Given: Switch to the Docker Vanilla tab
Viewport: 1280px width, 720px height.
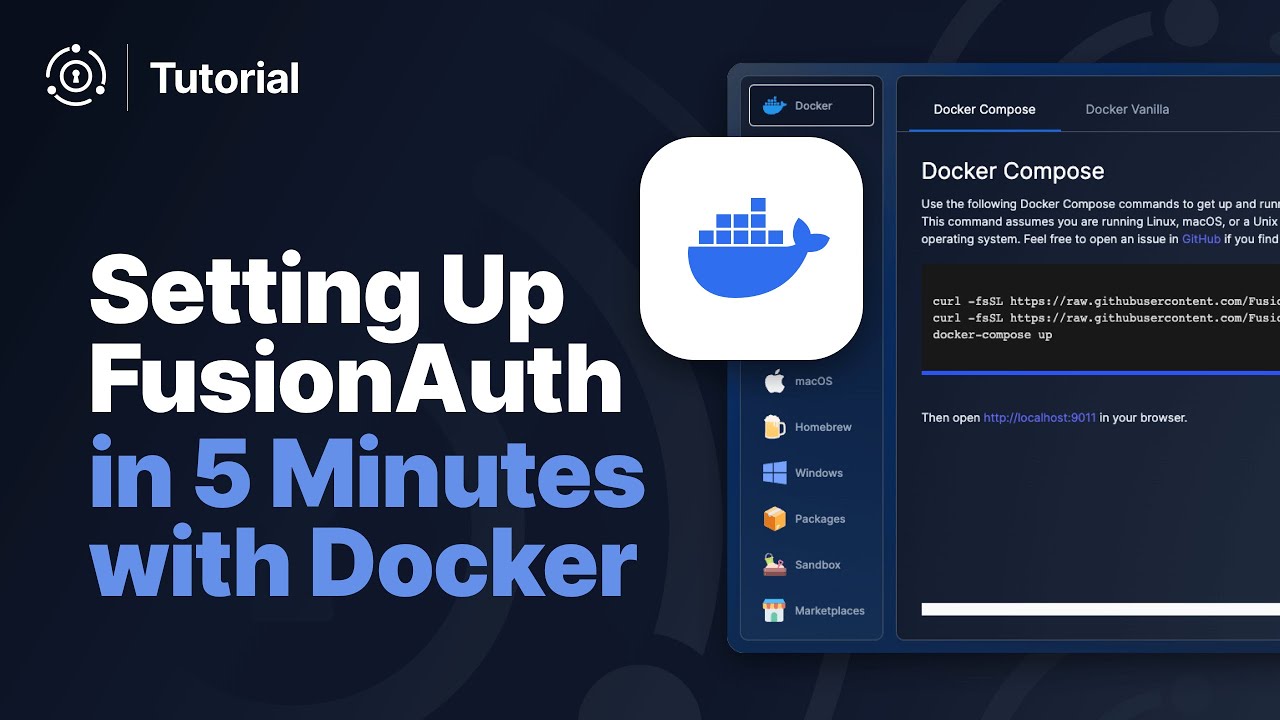Looking at the screenshot, I should 1127,109.
